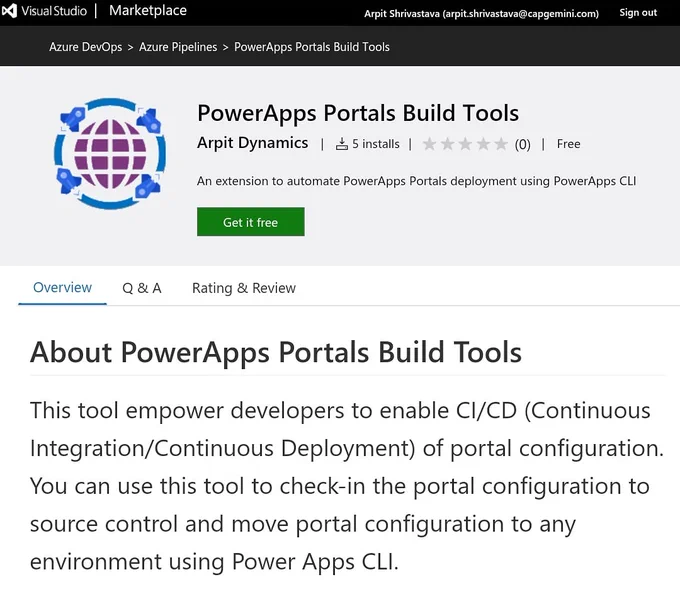Open the Marketplace home link
The height and width of the screenshot is (594, 680).
click(148, 10)
